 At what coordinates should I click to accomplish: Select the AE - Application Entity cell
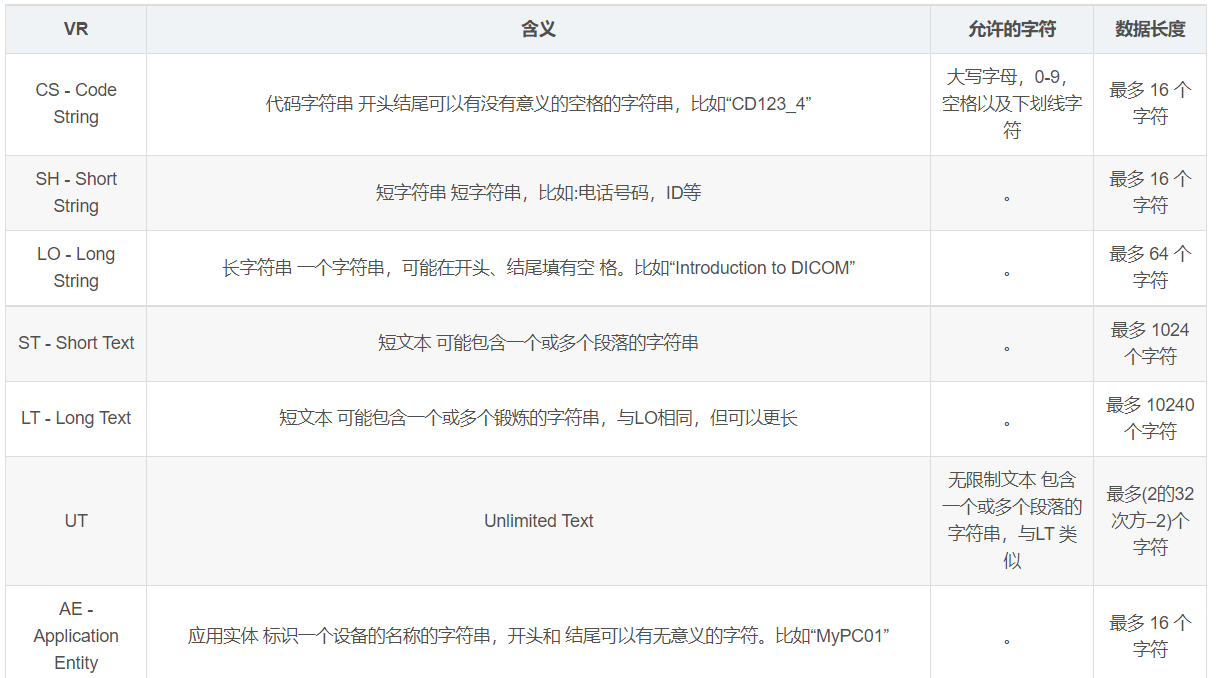75,635
